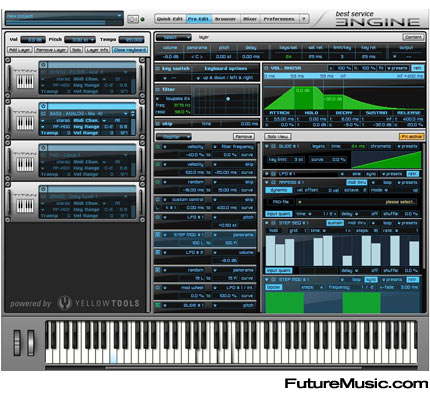Click the power icon on the Bass Analog layer
Viewport: 430px width, 400px height.
(43, 106)
